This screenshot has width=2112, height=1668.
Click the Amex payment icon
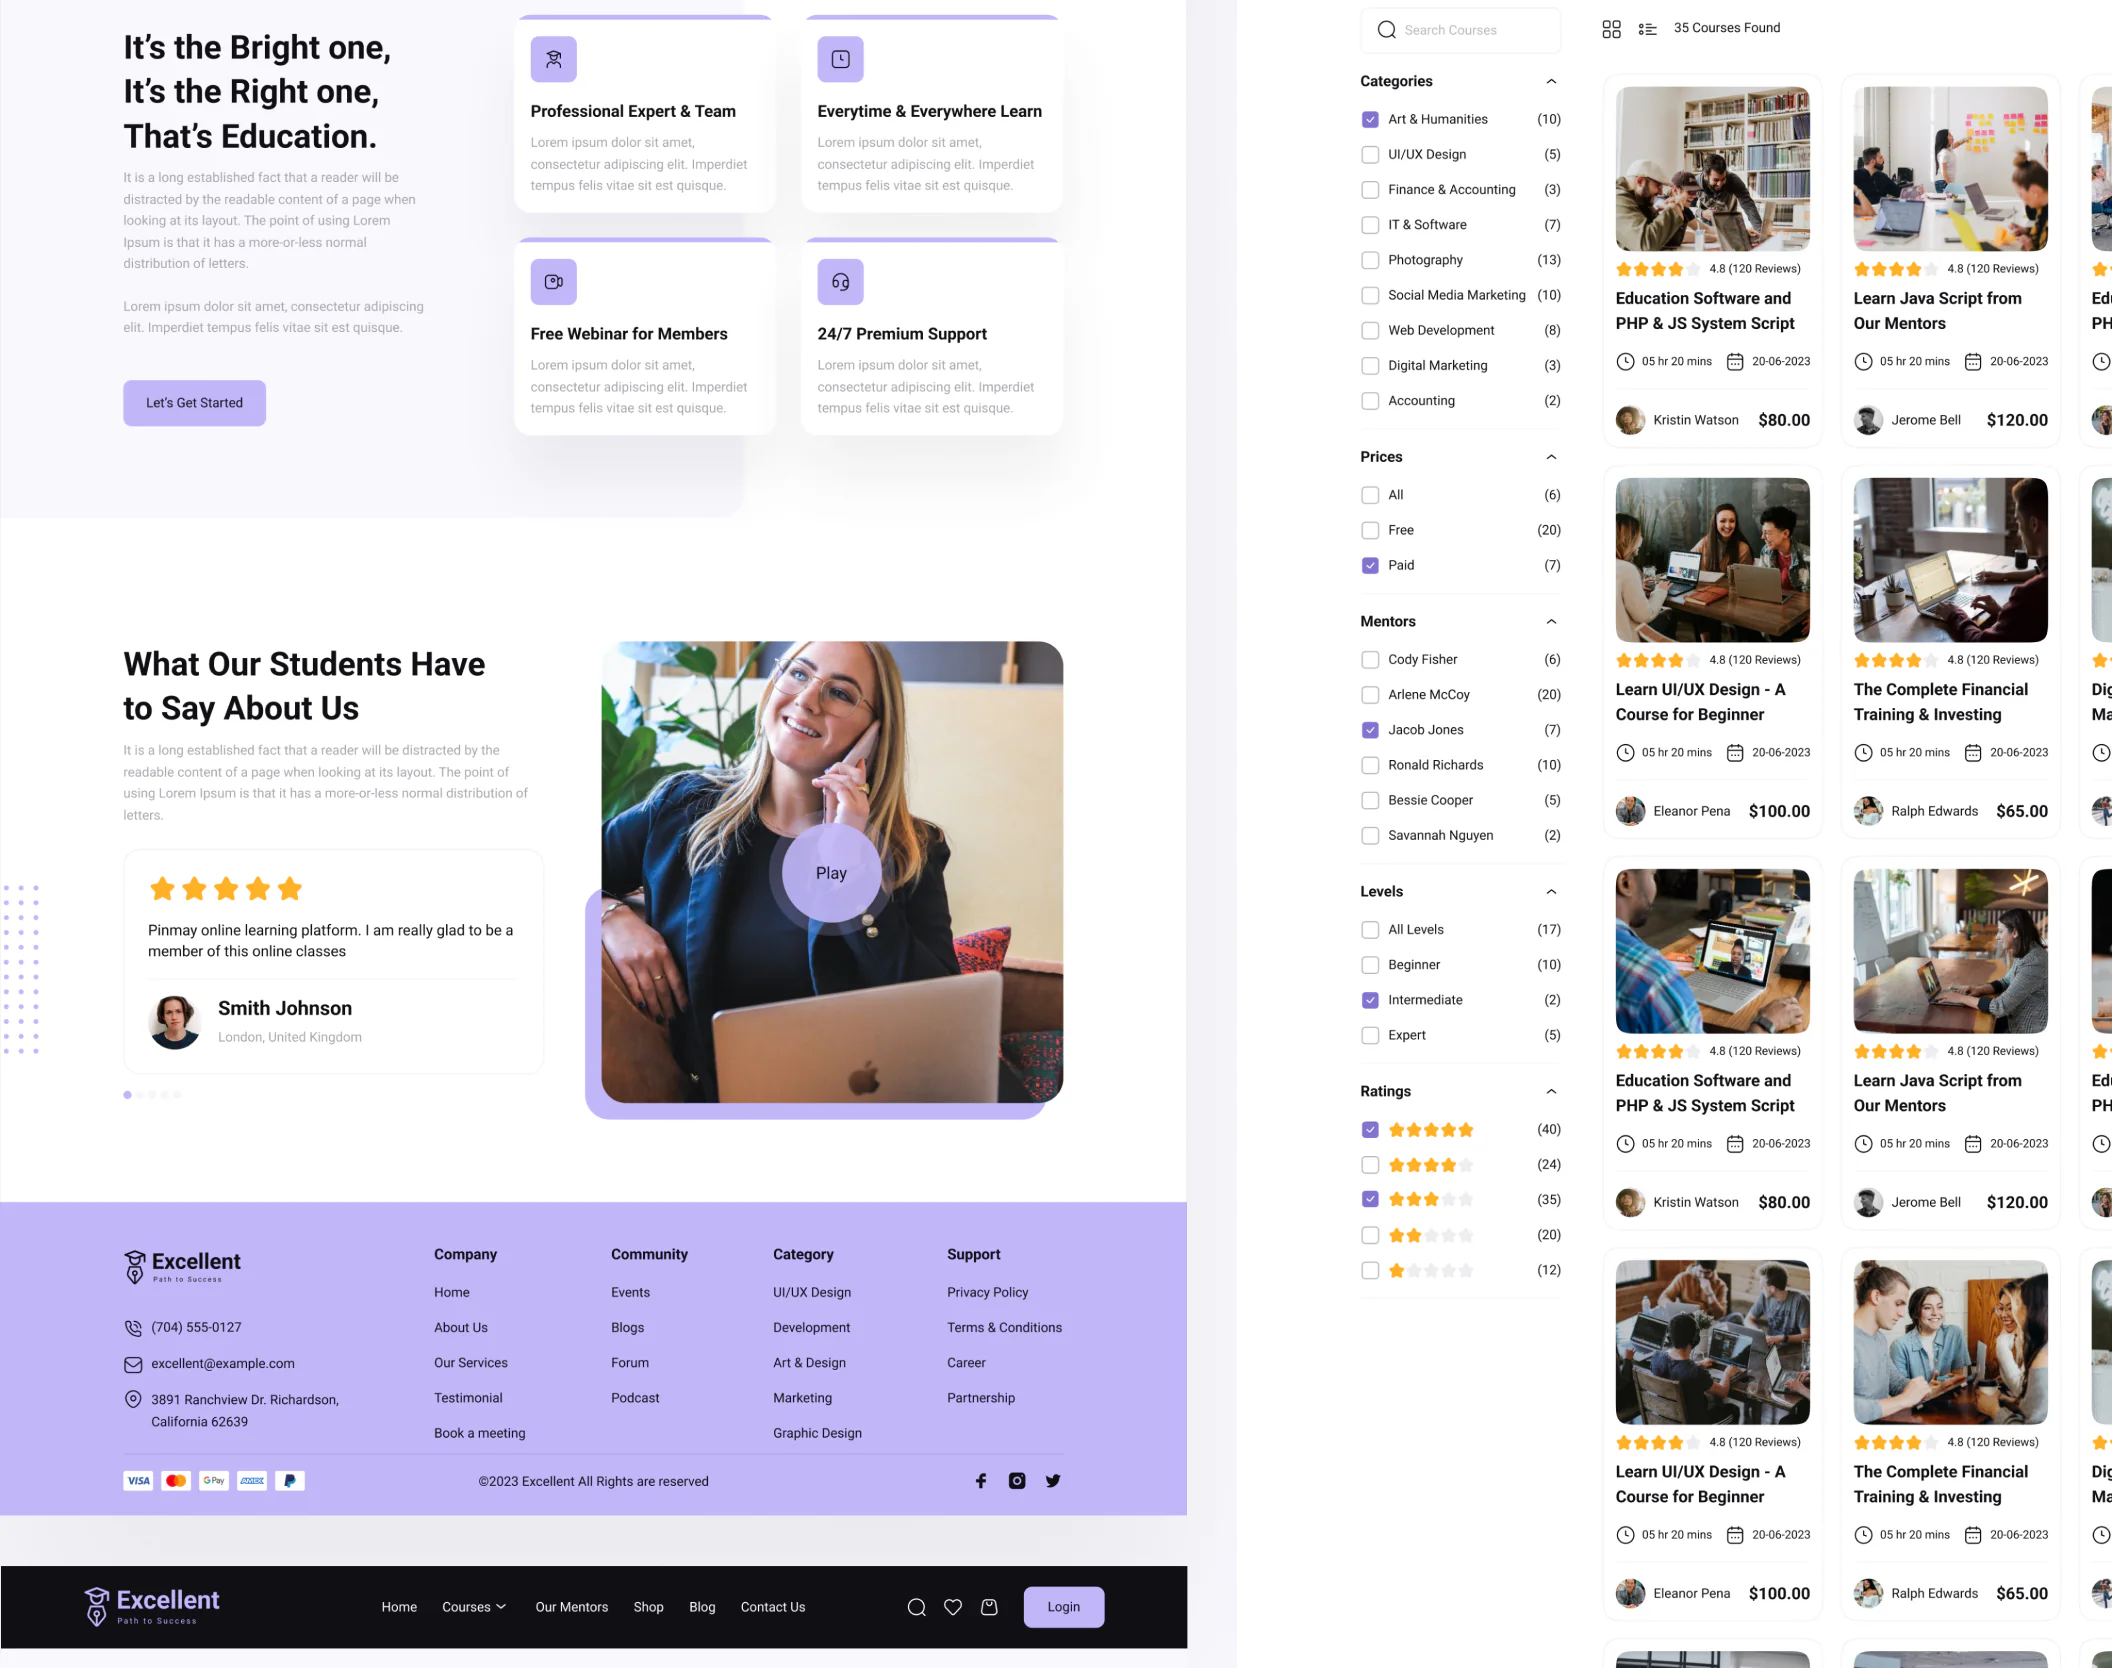(x=252, y=1481)
